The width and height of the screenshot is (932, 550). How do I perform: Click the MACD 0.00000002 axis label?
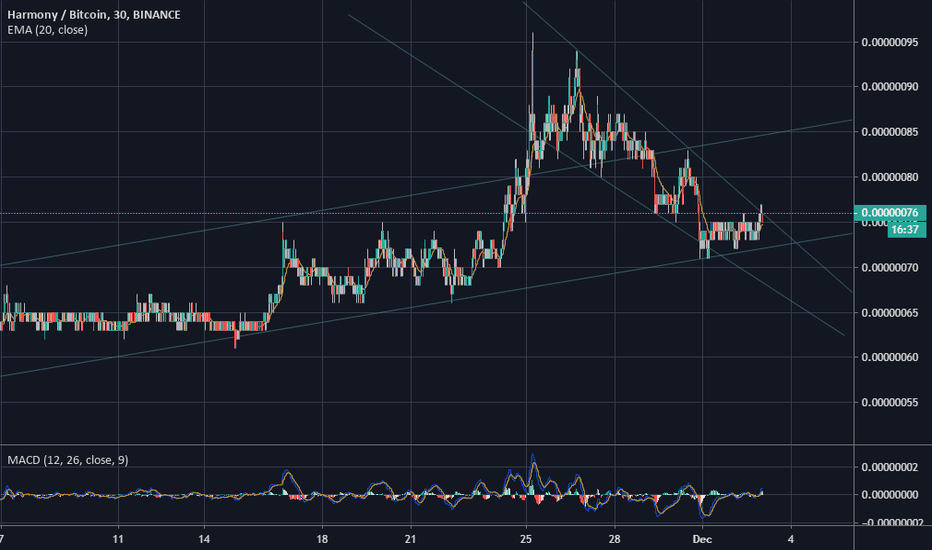(890, 467)
